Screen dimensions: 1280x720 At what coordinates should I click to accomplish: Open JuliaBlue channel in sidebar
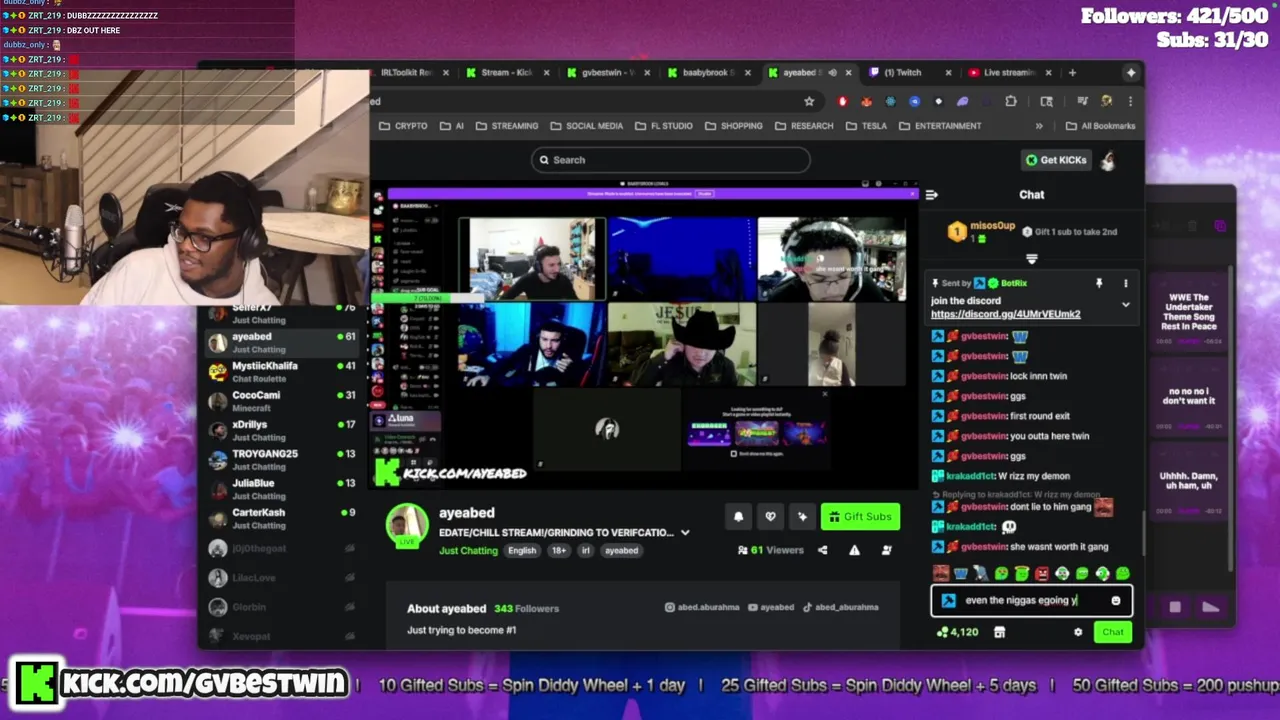click(x=280, y=489)
